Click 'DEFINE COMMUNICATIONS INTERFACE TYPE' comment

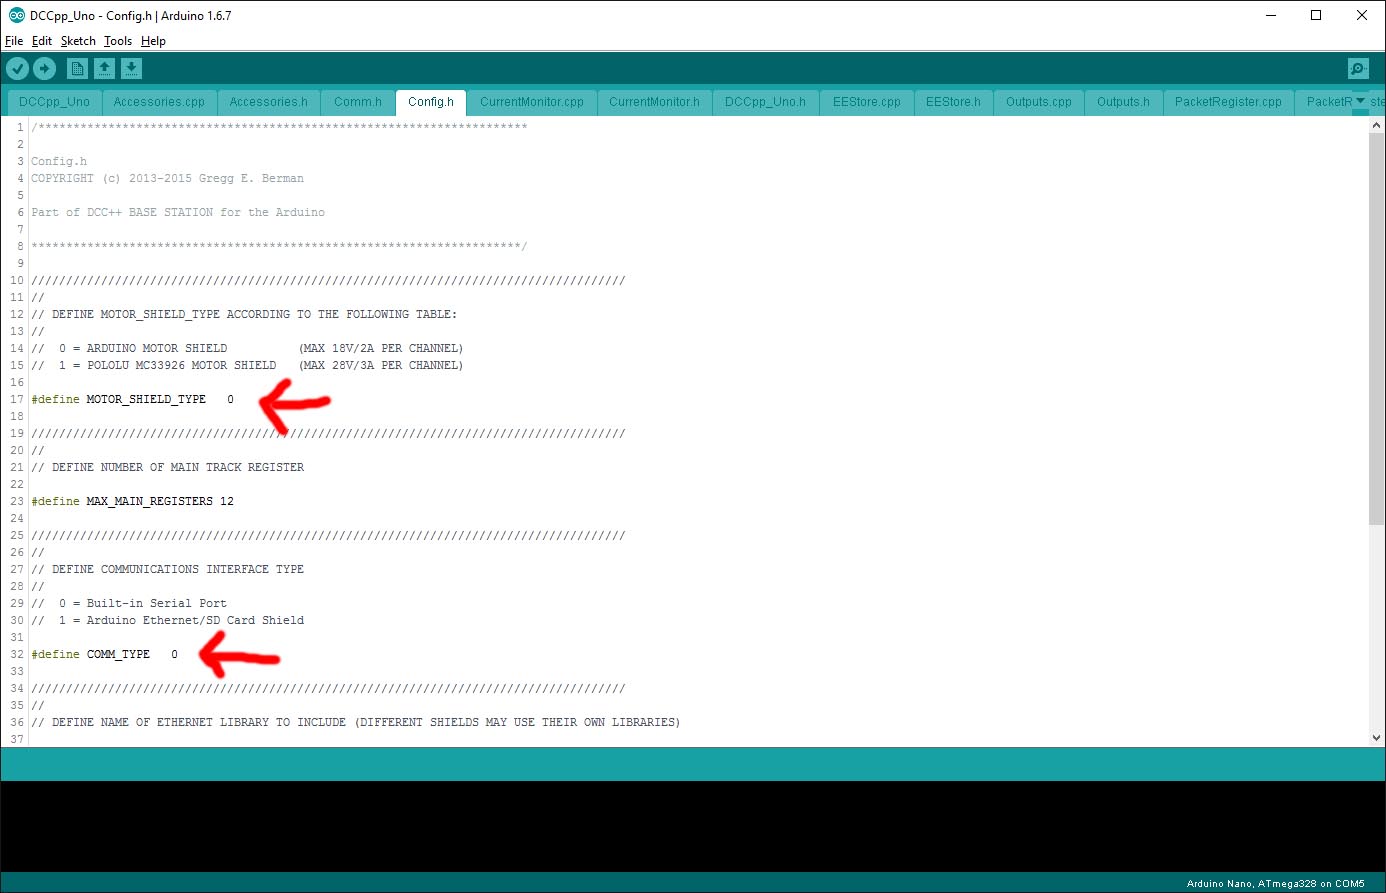point(167,569)
